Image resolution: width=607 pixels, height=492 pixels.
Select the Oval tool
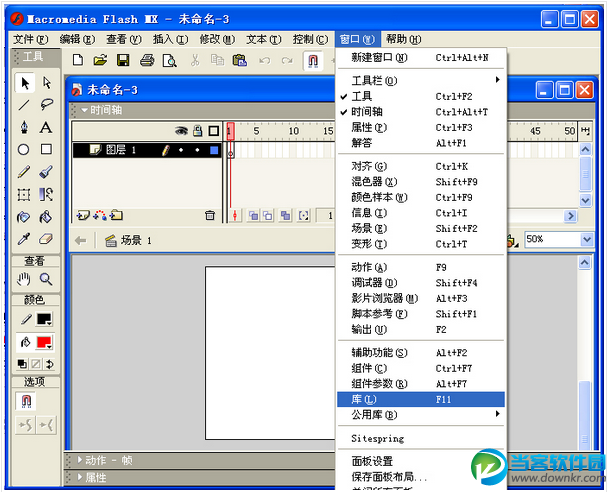pos(23,149)
